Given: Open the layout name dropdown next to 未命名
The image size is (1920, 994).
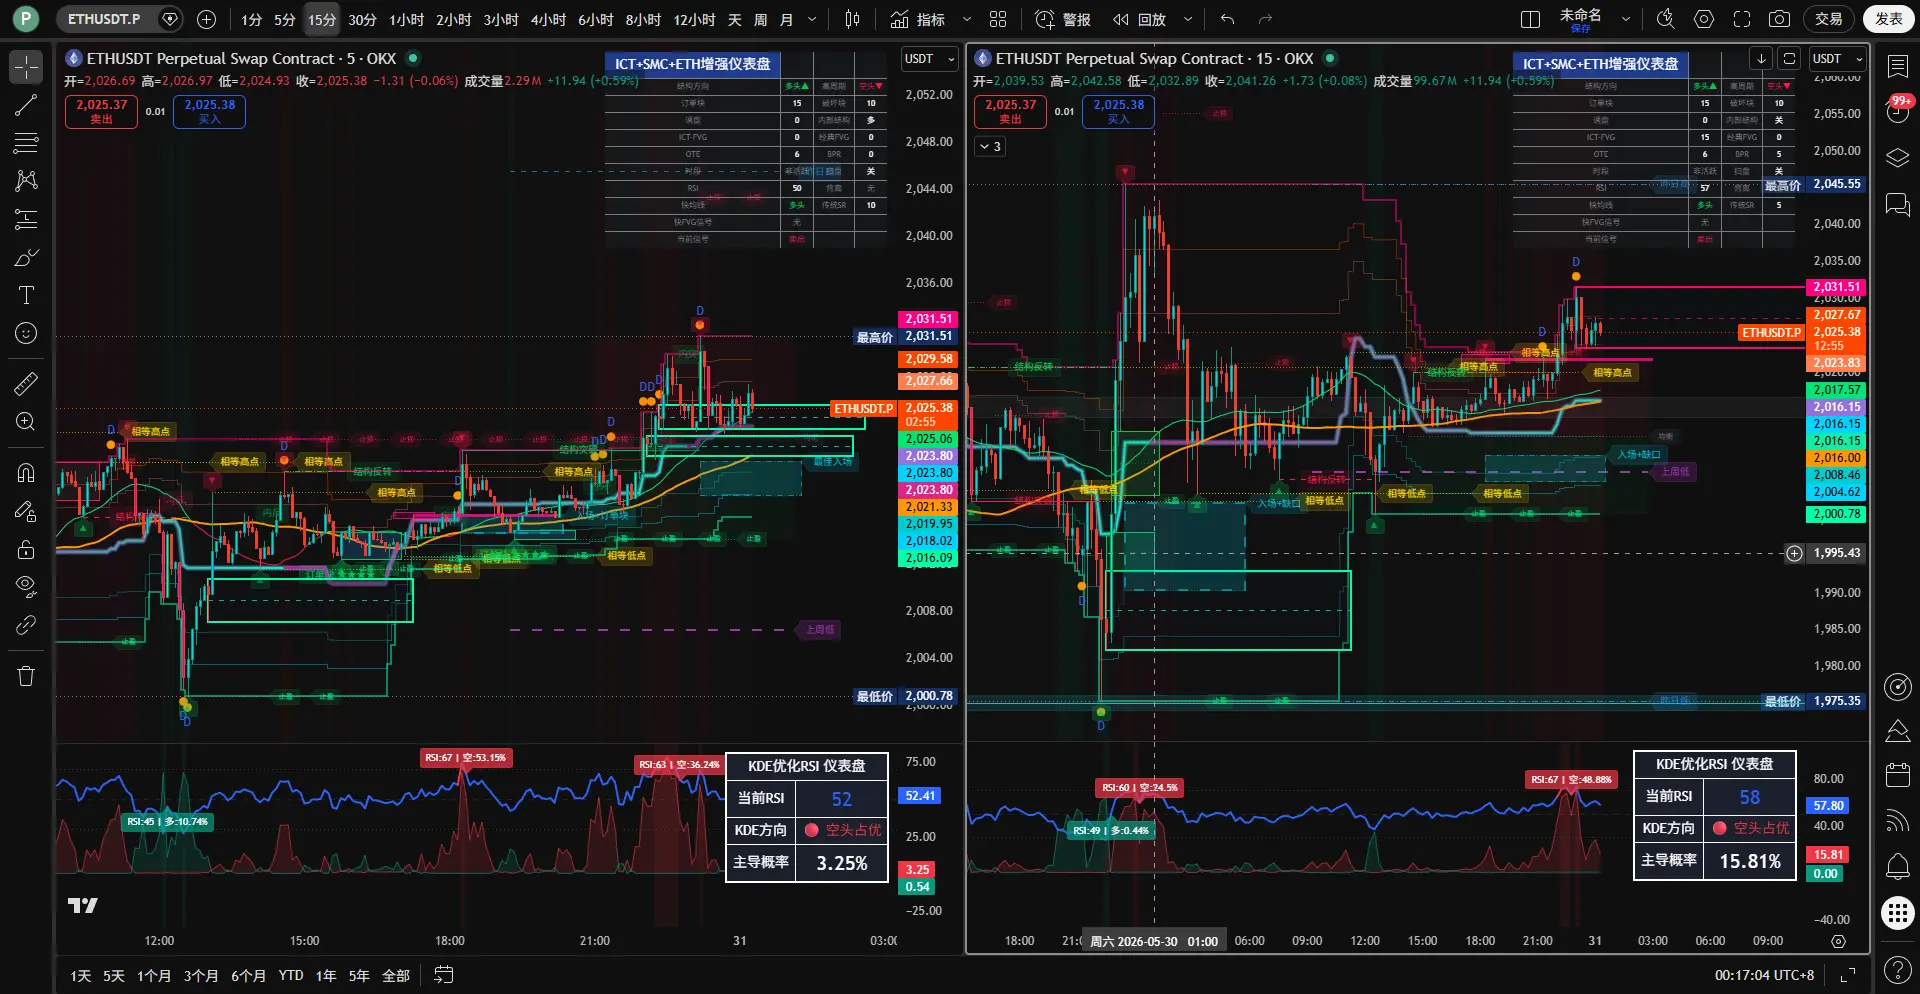Looking at the screenshot, I should pos(1625,19).
